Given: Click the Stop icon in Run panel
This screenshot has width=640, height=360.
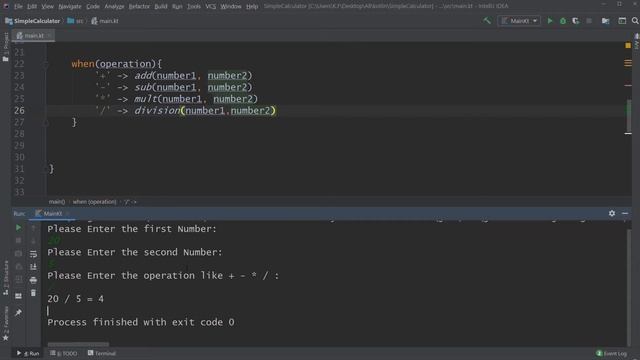Looking at the screenshot, I should click(18, 240).
